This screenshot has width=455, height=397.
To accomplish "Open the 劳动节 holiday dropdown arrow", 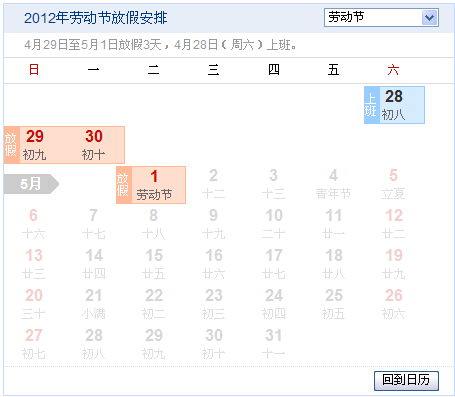I will [429, 18].
